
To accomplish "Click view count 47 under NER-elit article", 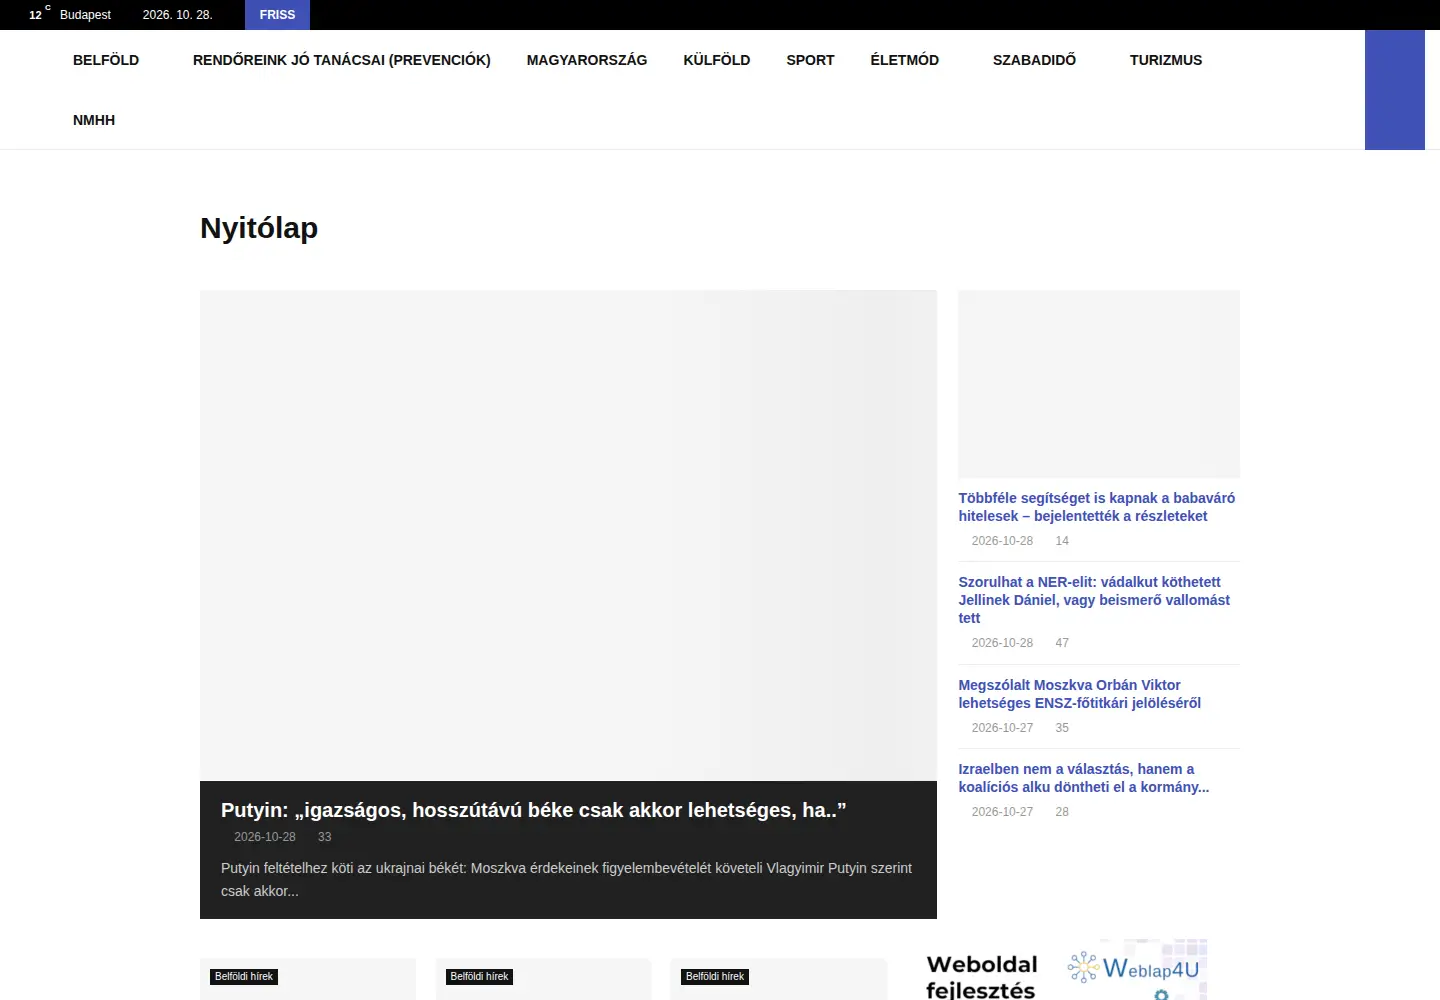I will click(1062, 643).
